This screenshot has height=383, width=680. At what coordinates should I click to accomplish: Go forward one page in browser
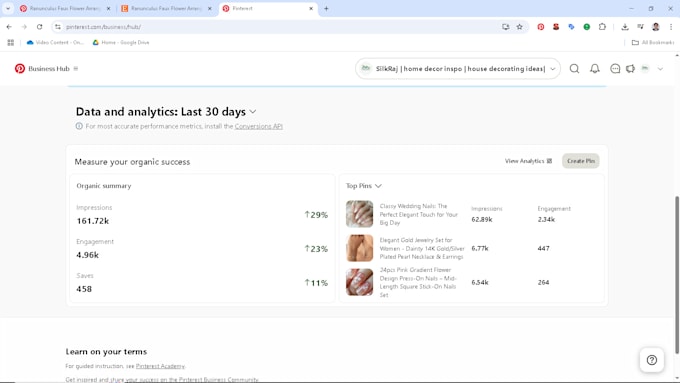point(24,27)
